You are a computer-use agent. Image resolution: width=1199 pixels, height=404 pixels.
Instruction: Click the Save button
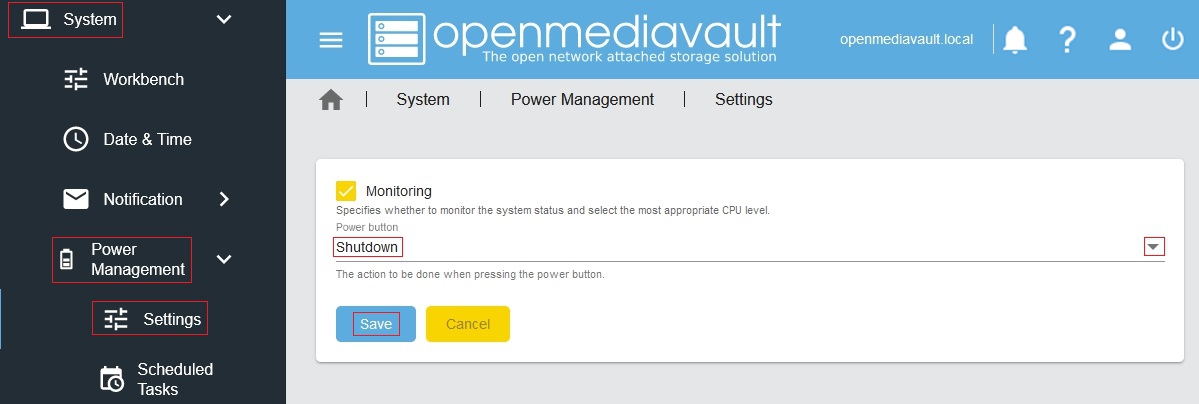pyautogui.click(x=376, y=324)
